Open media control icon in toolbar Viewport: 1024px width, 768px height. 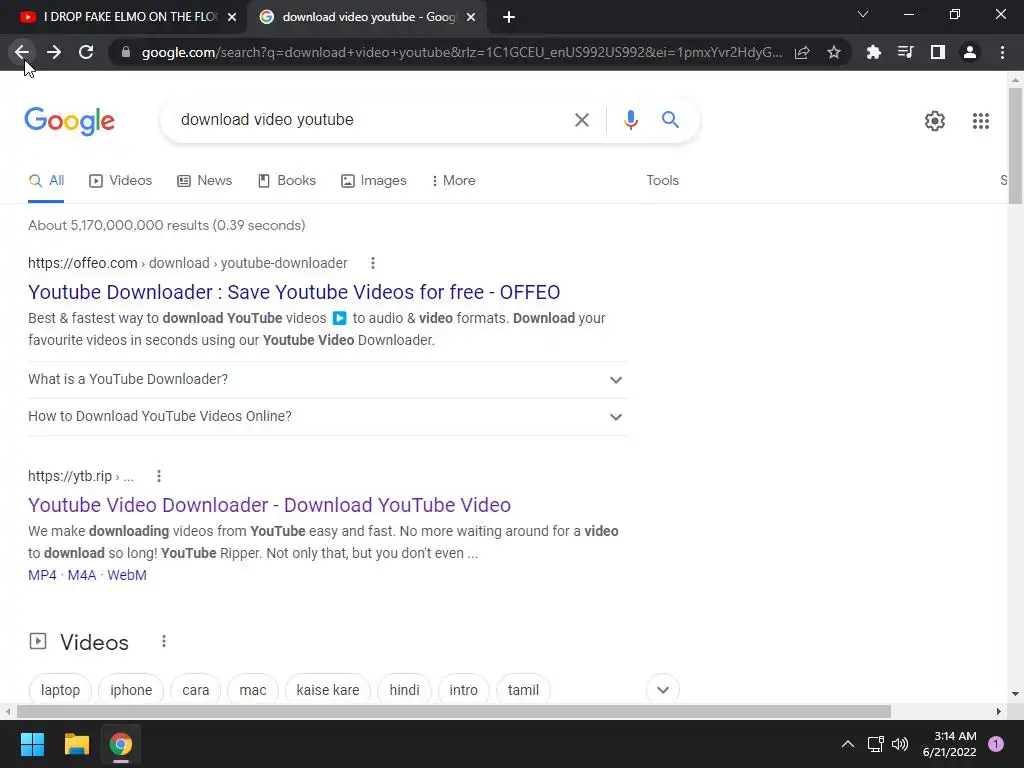click(905, 52)
